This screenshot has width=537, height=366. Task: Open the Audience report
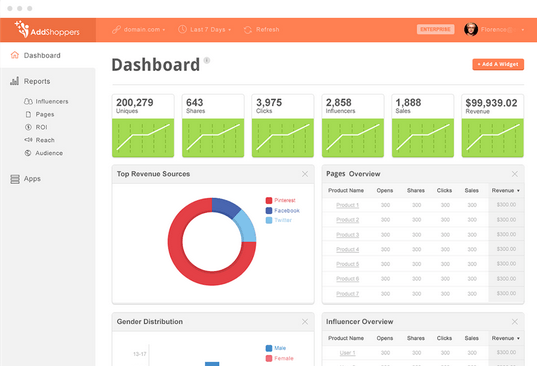[x=49, y=153]
